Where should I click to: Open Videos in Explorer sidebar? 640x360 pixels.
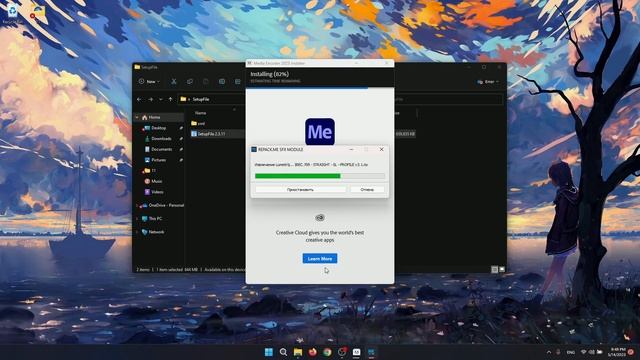pos(157,192)
